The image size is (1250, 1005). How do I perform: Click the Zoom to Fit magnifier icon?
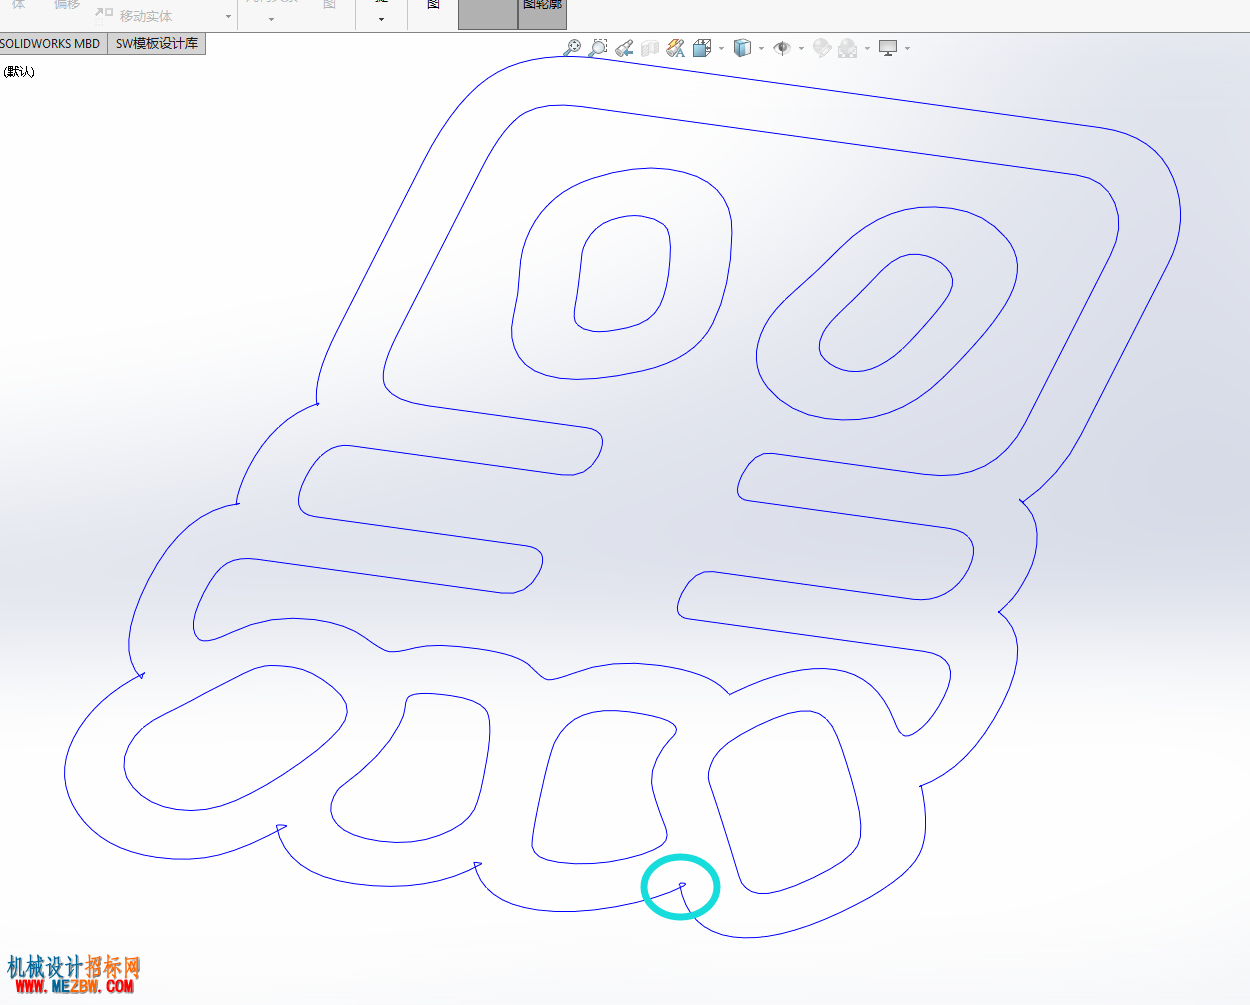pos(572,47)
